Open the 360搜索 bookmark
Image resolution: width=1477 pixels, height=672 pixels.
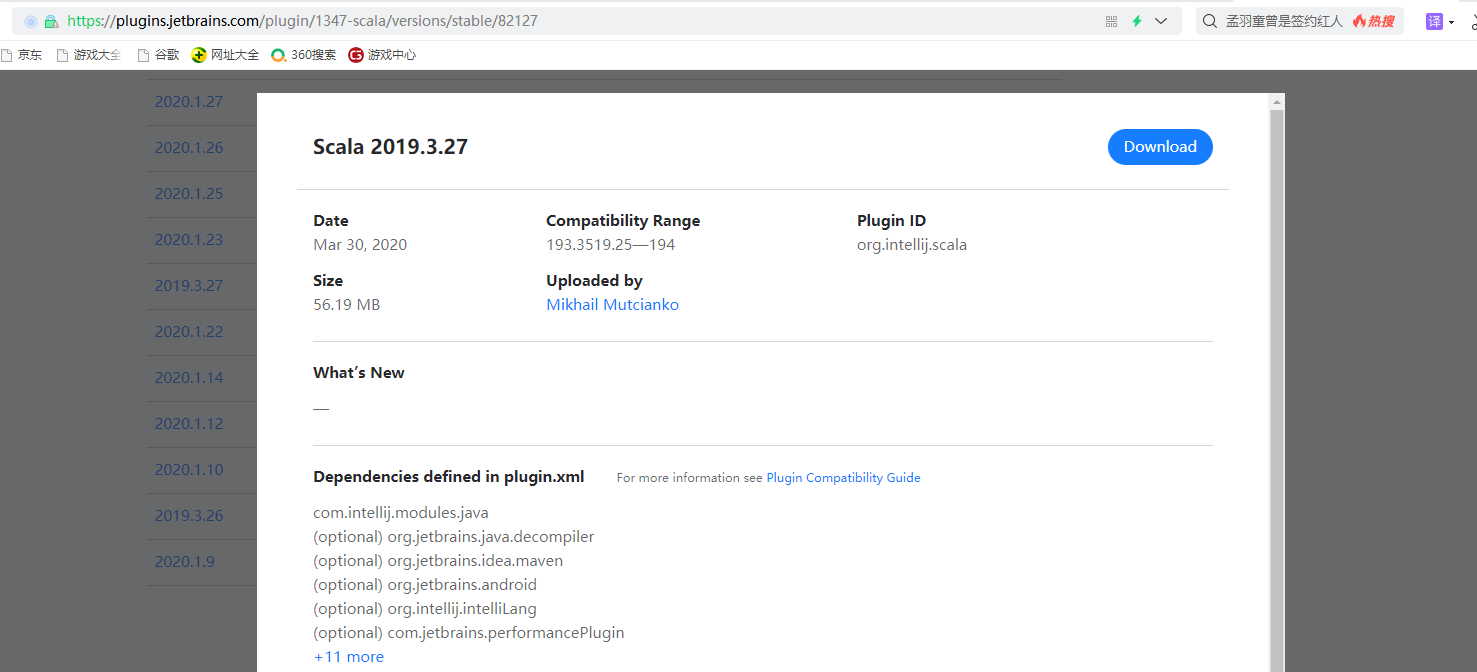(304, 55)
